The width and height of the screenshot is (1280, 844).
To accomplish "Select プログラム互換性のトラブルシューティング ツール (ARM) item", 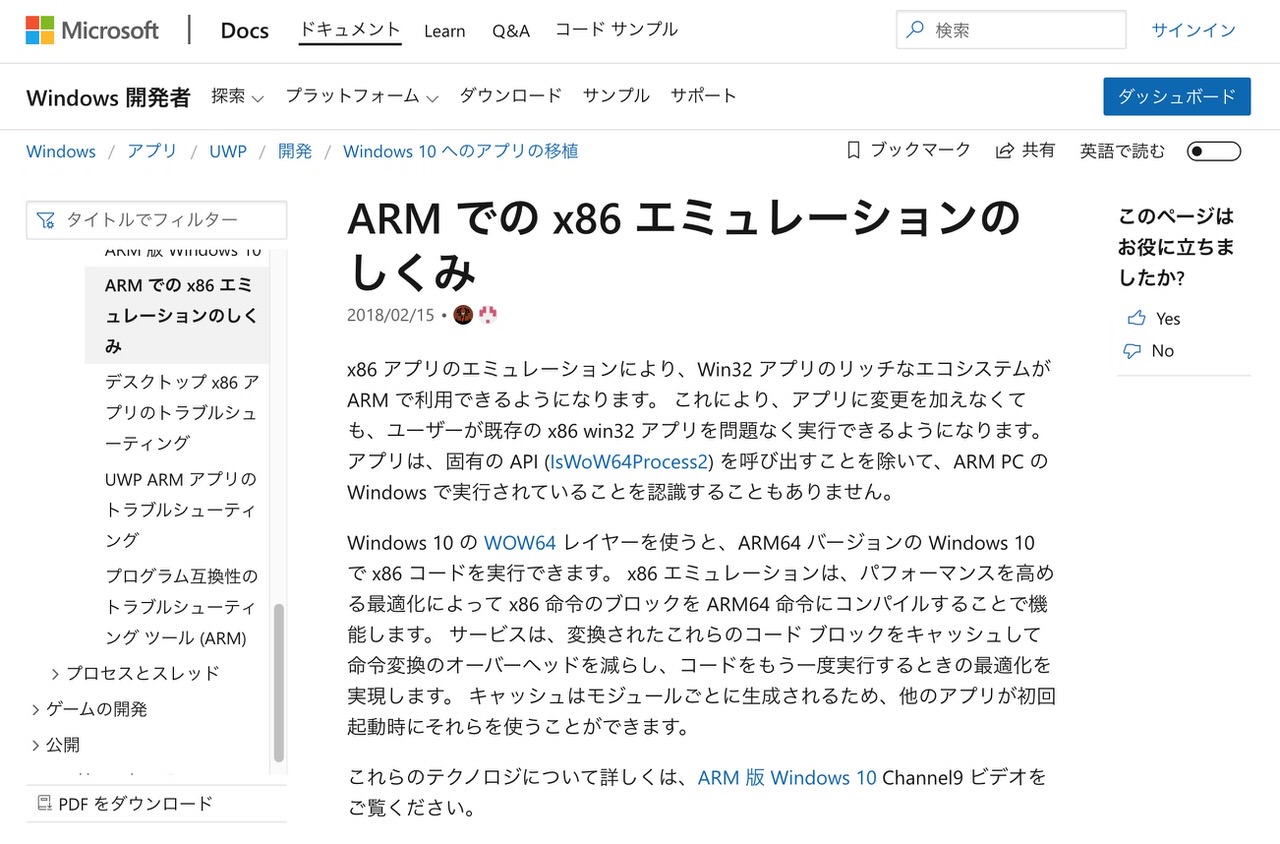I will [181, 607].
